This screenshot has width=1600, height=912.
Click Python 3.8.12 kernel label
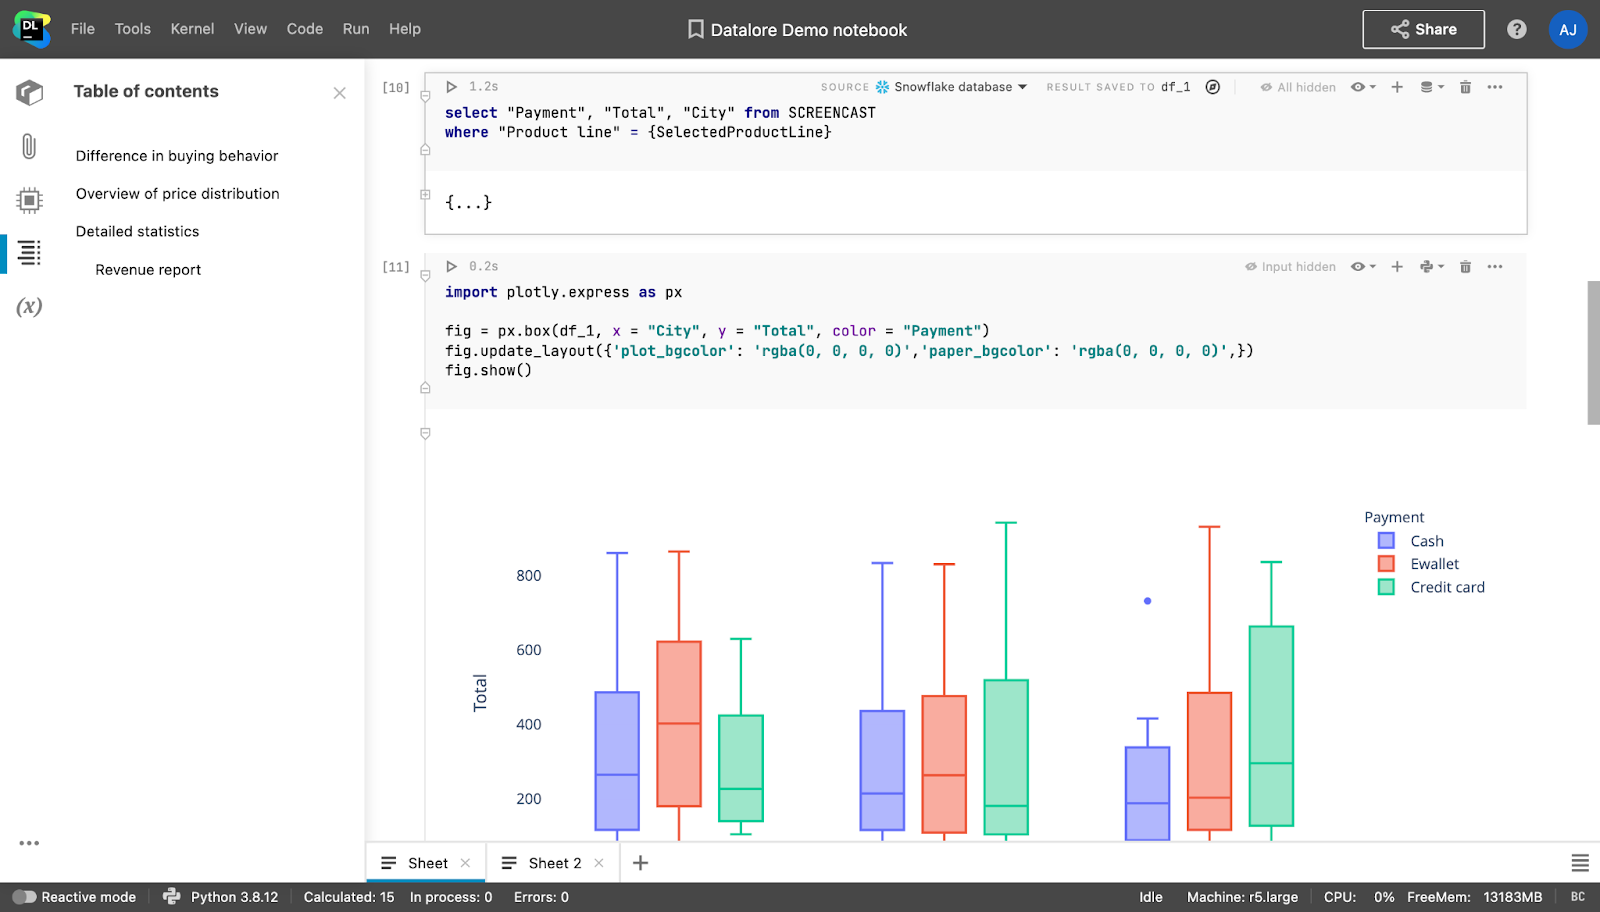point(235,897)
